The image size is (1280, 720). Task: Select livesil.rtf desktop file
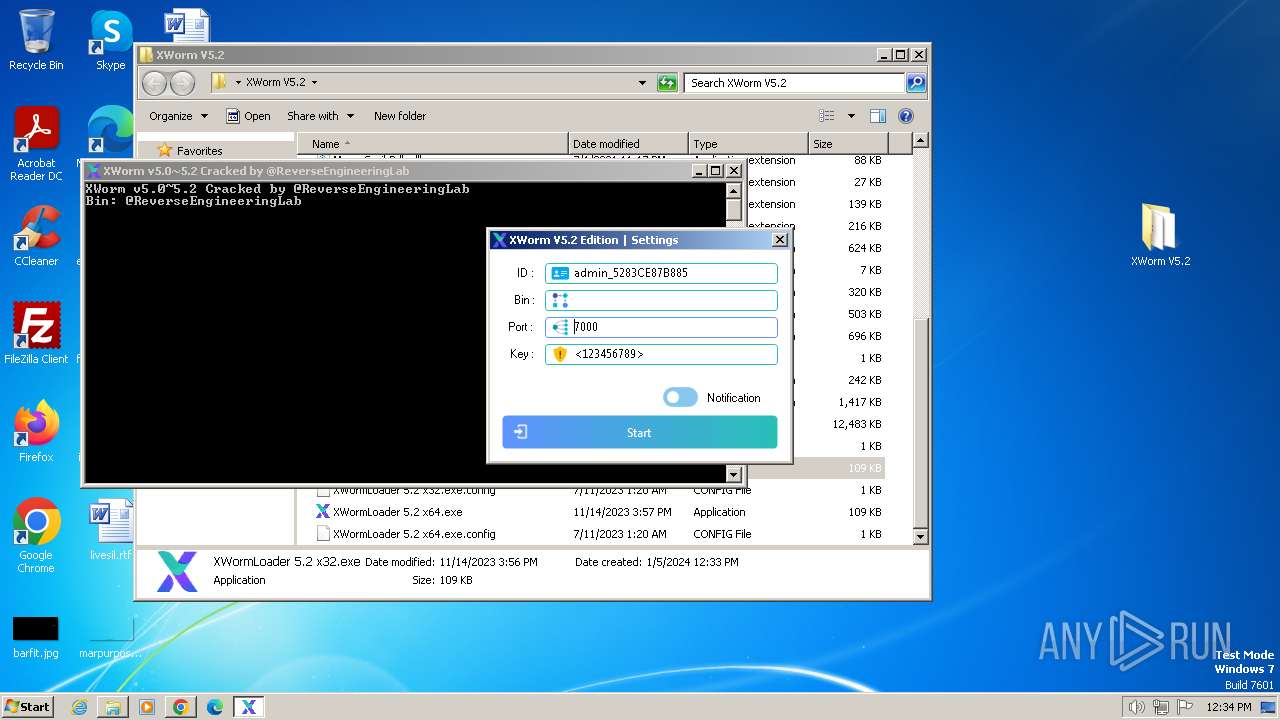(110, 530)
